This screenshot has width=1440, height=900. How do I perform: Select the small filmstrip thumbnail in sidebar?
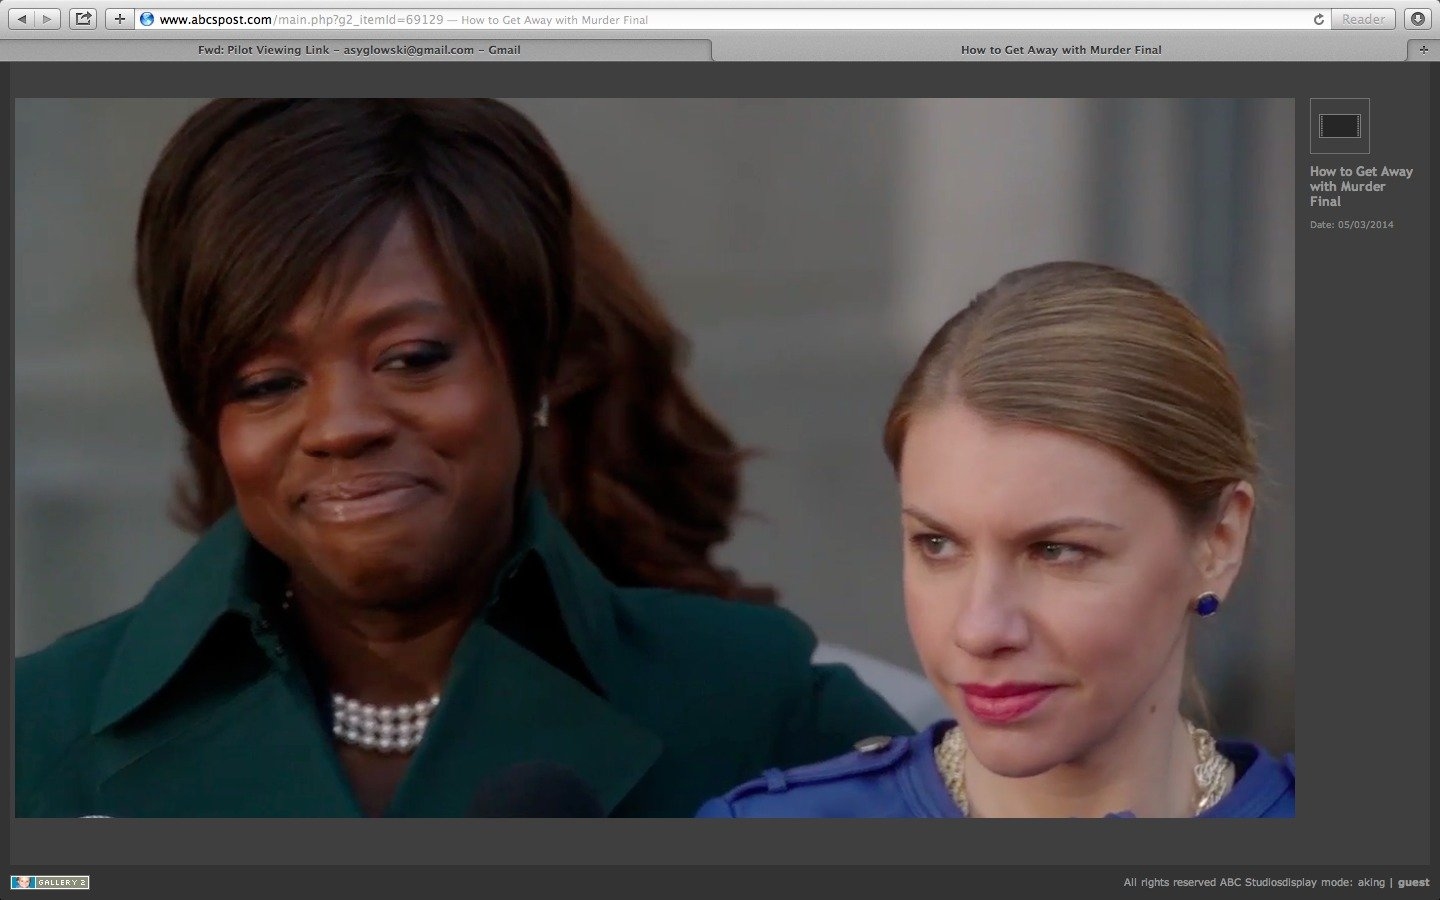(x=1340, y=126)
